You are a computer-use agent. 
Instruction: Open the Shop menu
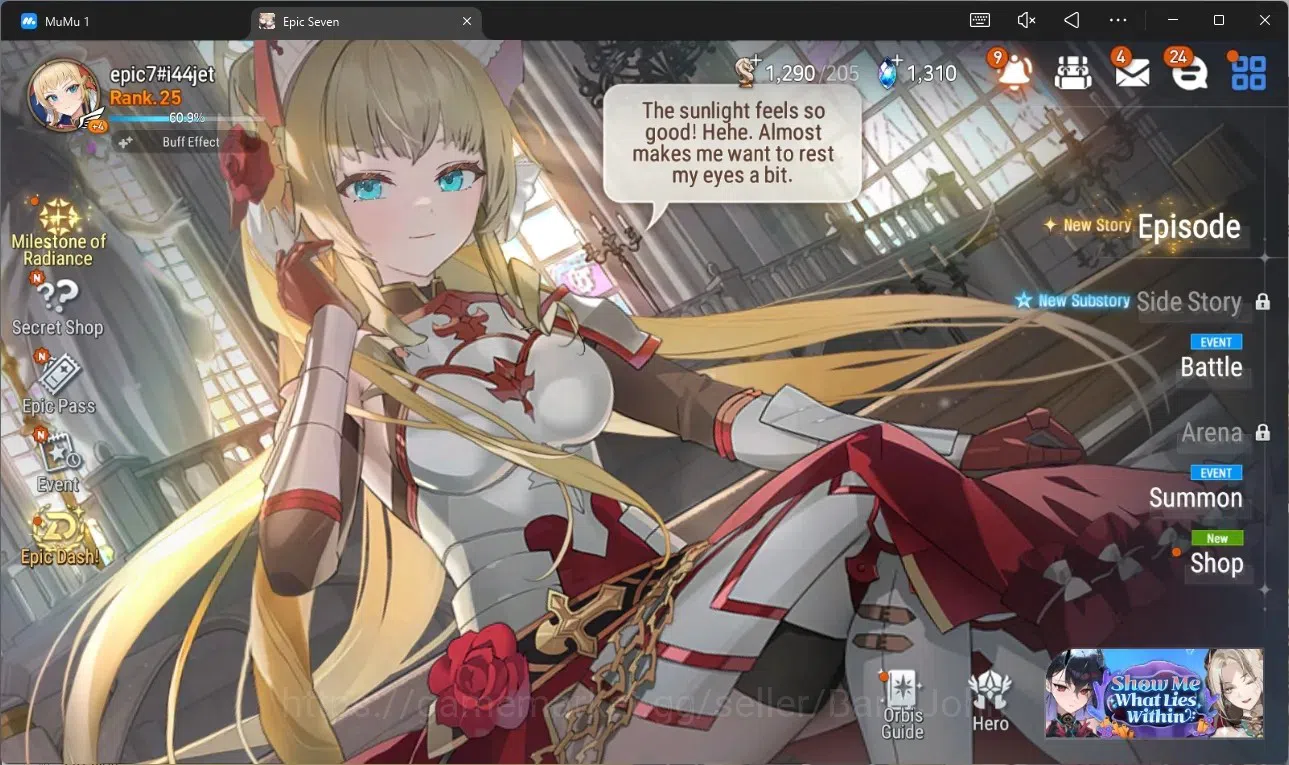click(1216, 563)
